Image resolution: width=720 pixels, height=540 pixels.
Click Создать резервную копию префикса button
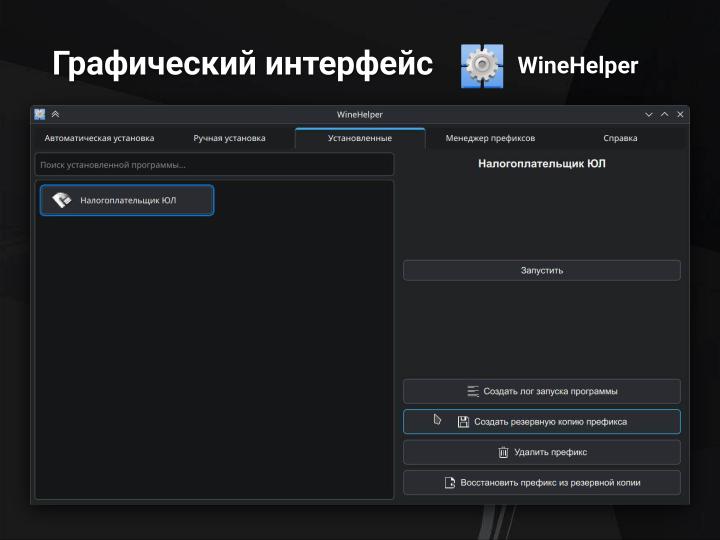[542, 422]
